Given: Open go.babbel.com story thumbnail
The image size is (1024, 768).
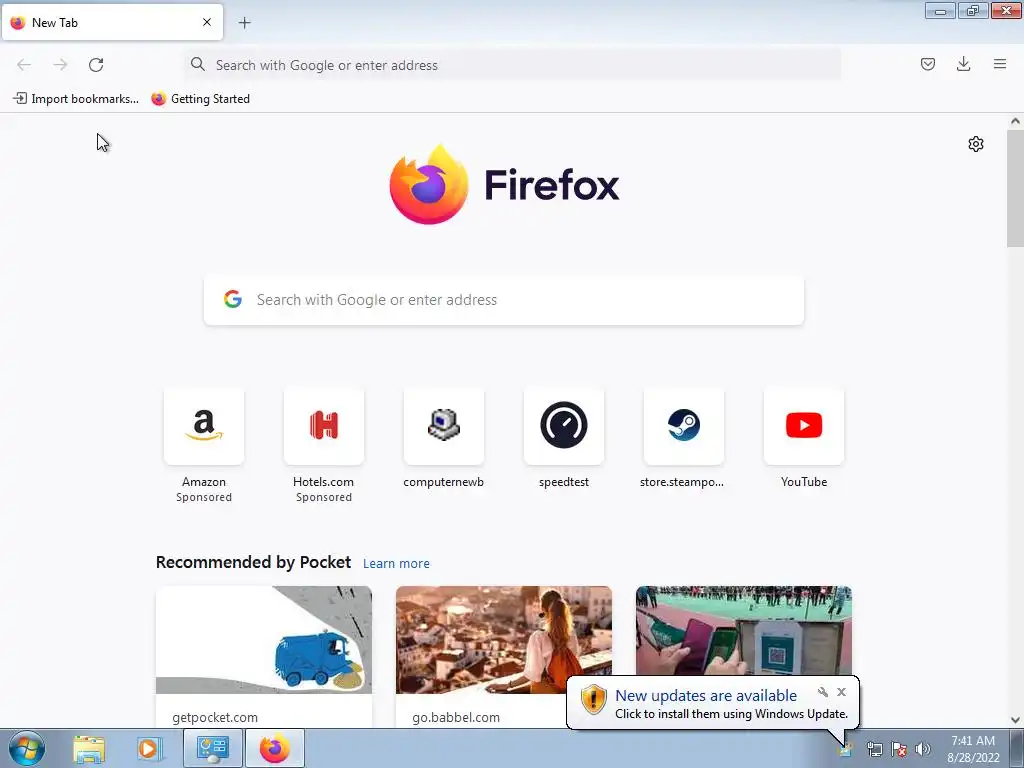Looking at the screenshot, I should coord(504,640).
